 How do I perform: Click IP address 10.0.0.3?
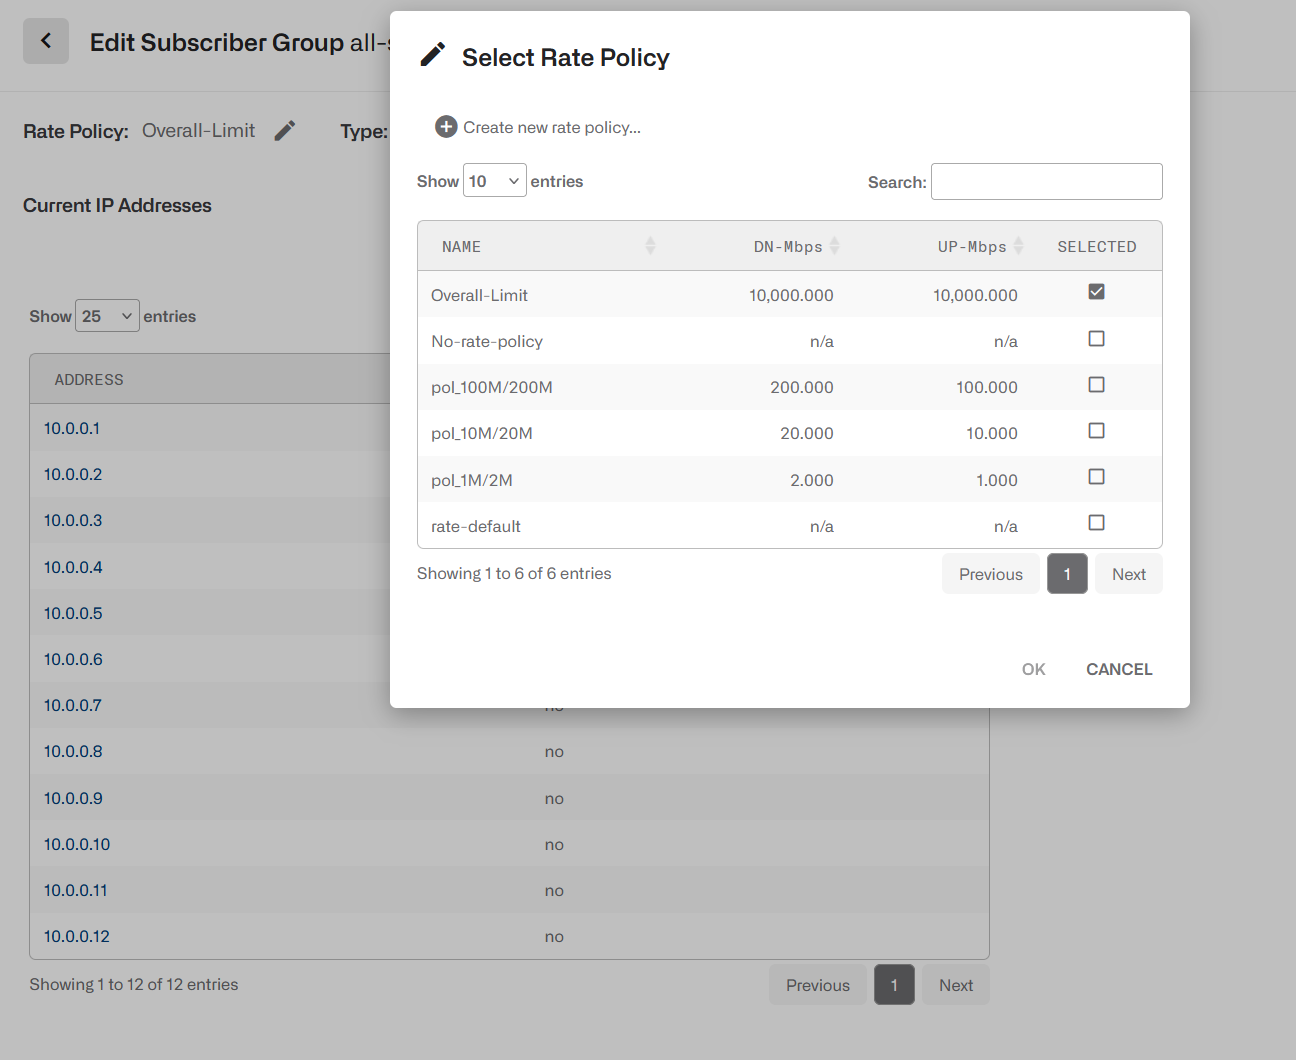[x=73, y=520]
